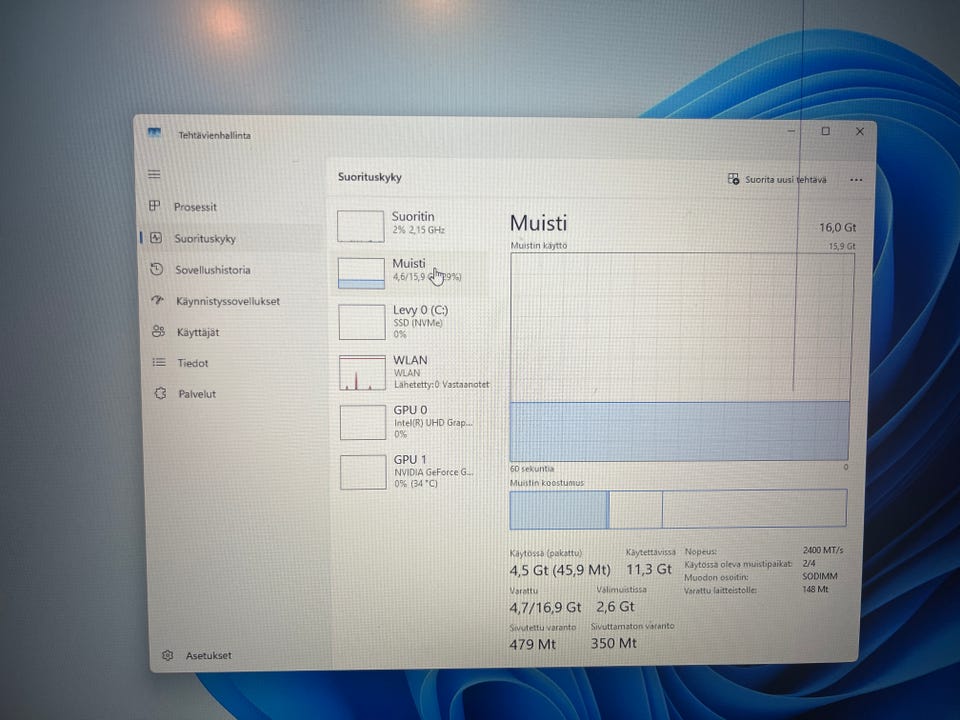
Task: Click the 4,5 Gt (45,9 Mt) value
Action: (x=560, y=570)
